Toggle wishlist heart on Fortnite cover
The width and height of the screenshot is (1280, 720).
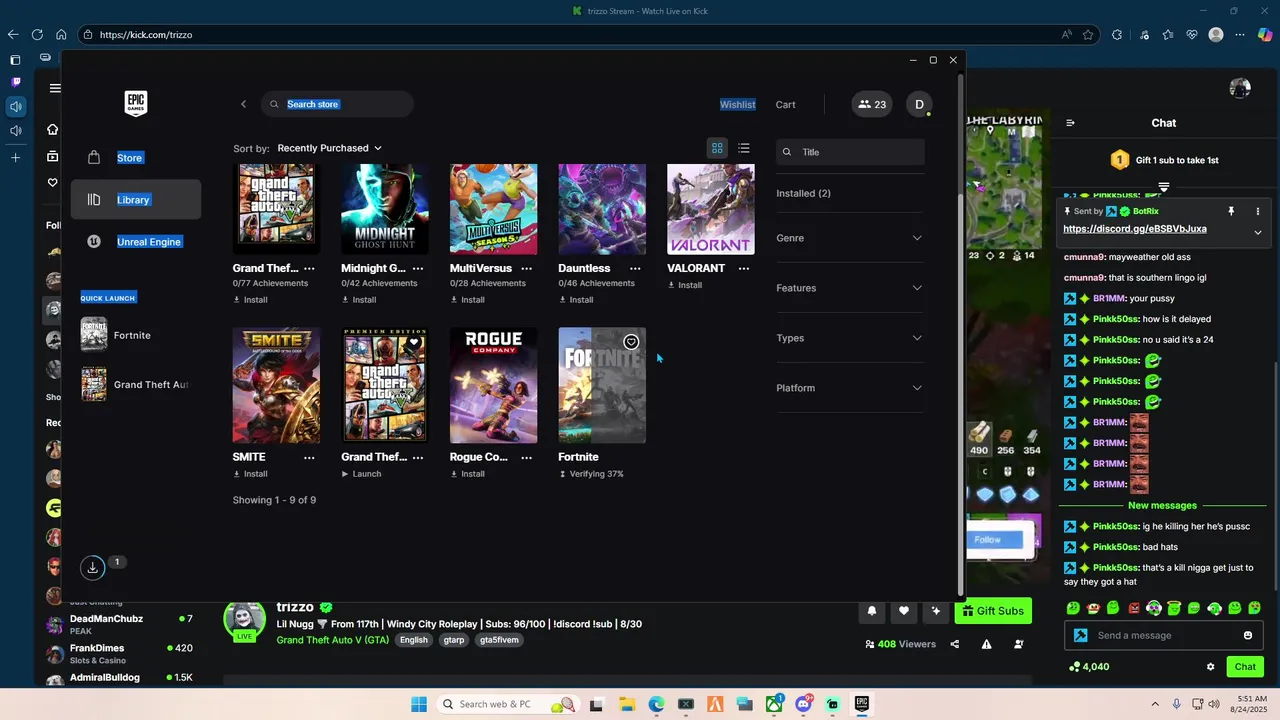(631, 342)
